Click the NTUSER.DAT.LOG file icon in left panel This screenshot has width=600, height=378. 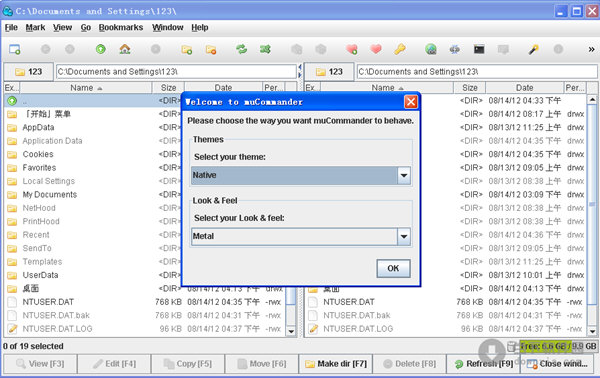12,329
